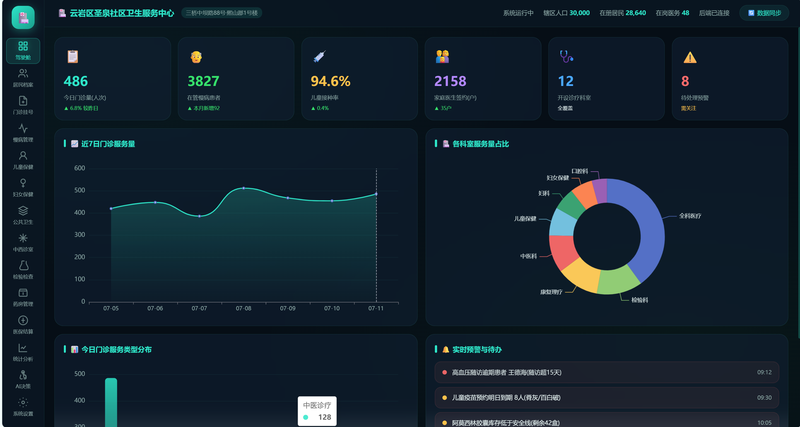Switch to the 驾驶舱 dashboard tab

point(23,51)
